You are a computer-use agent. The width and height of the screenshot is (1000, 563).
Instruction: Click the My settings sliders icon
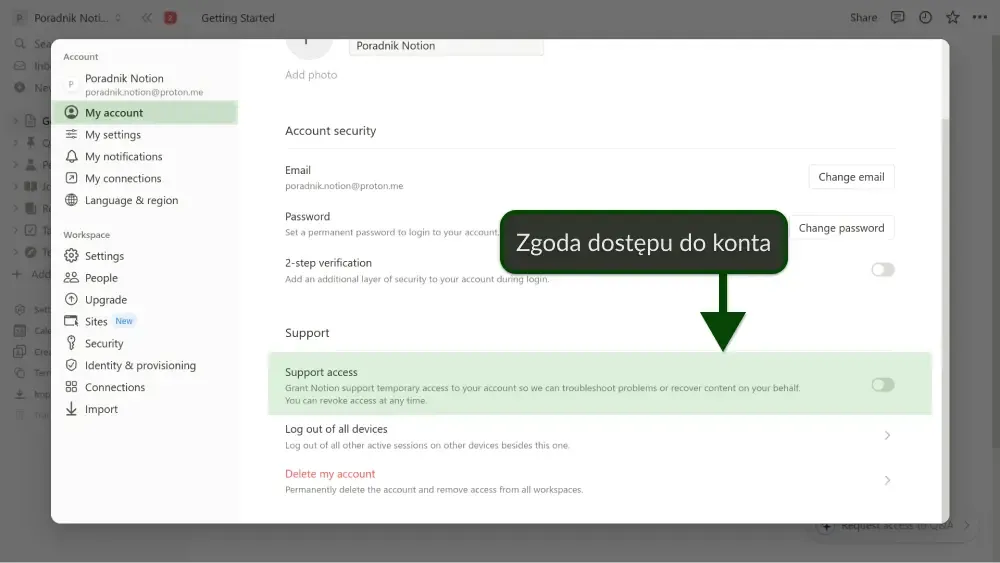click(71, 134)
